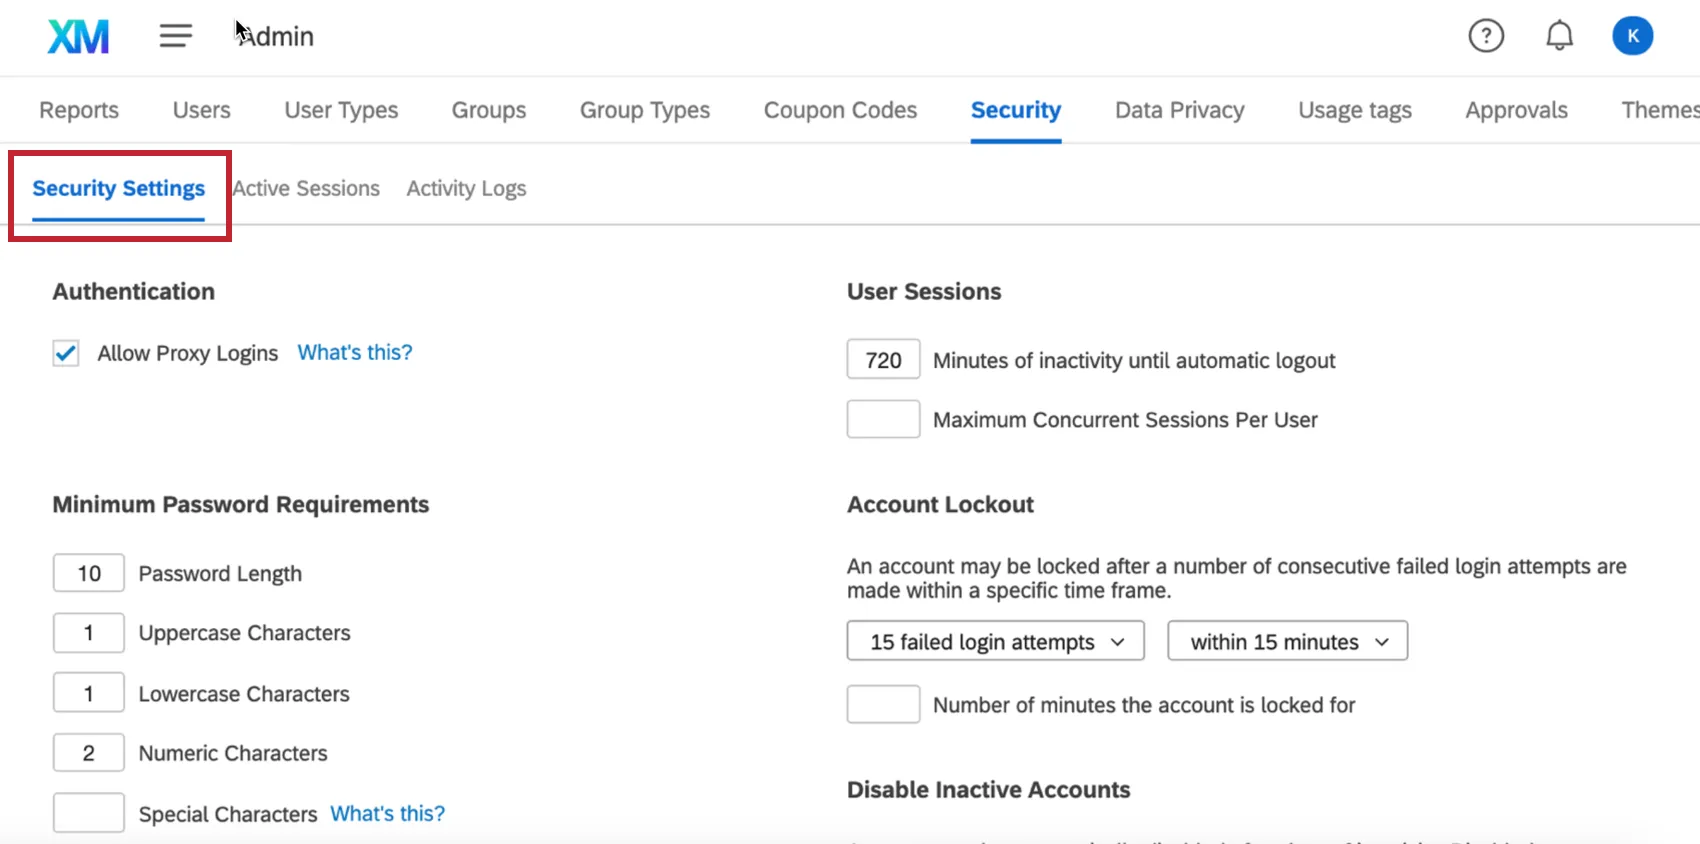Click the Password Length input field

click(x=89, y=574)
